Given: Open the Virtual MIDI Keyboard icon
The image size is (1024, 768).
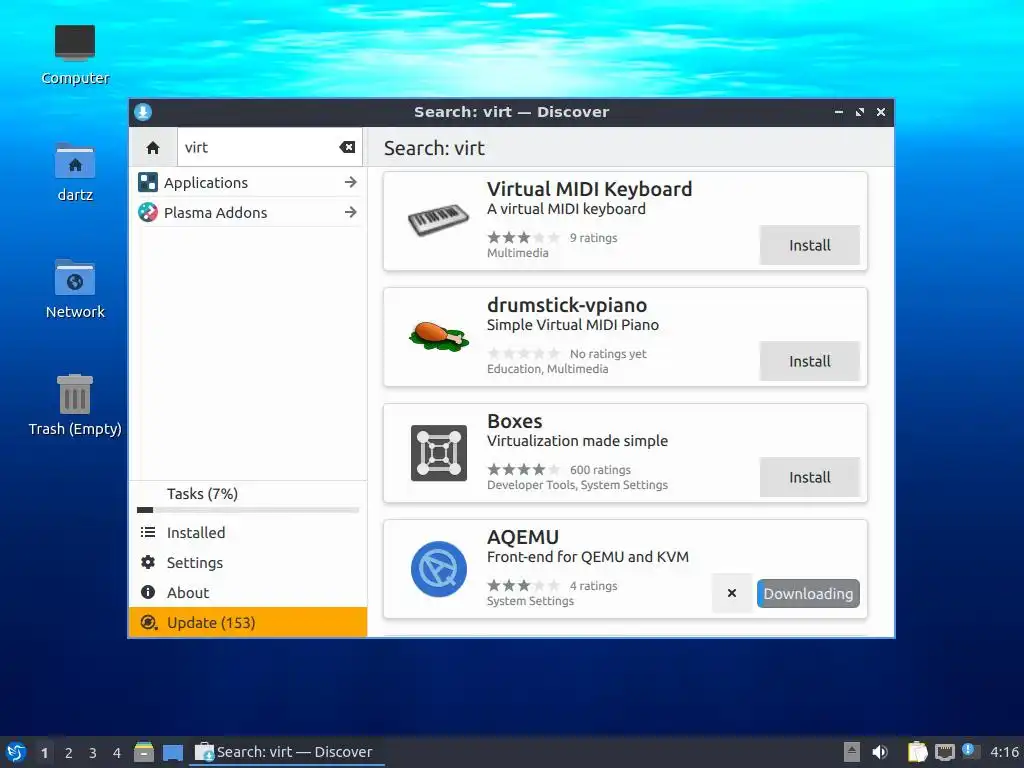Looking at the screenshot, I should pos(438,220).
